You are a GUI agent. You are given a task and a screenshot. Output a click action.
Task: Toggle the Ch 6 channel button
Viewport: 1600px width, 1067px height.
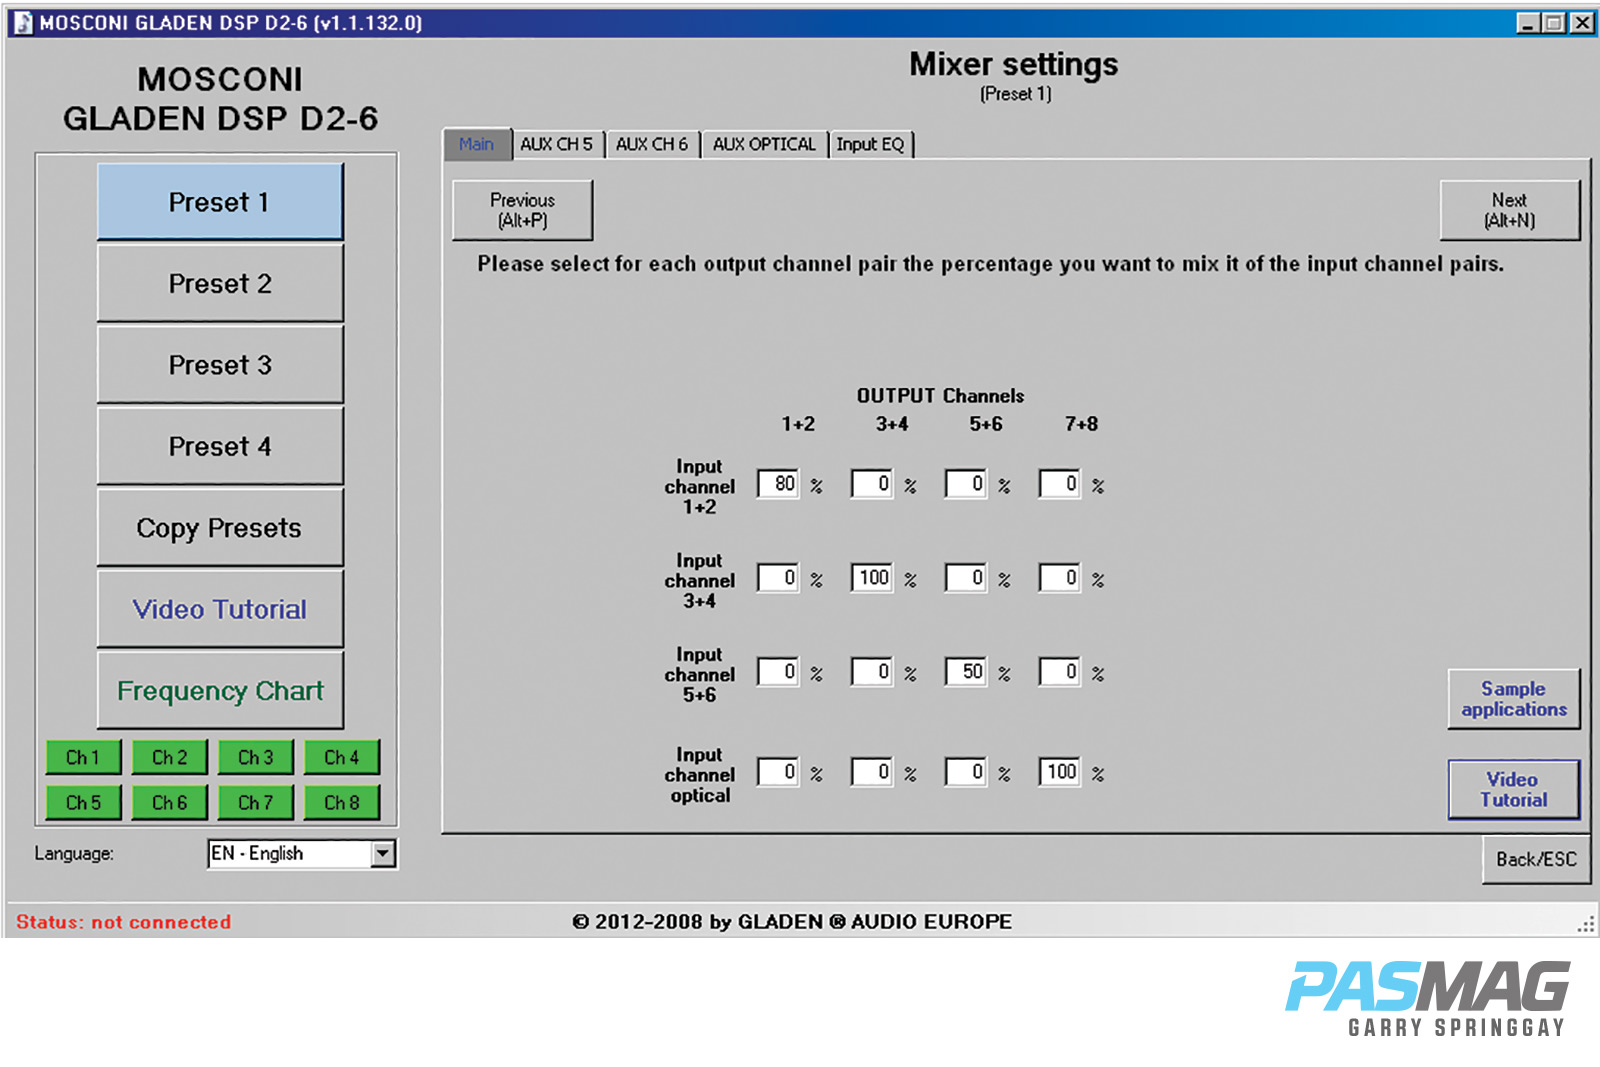coord(169,802)
